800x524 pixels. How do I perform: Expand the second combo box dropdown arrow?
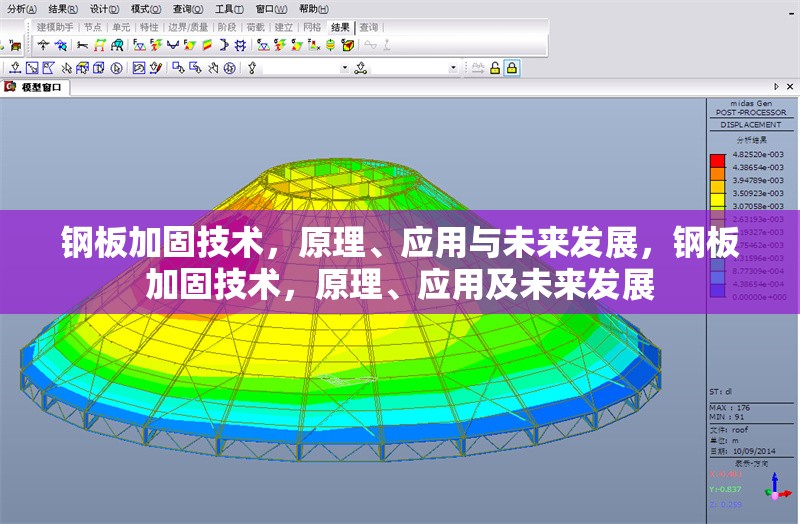(453, 68)
